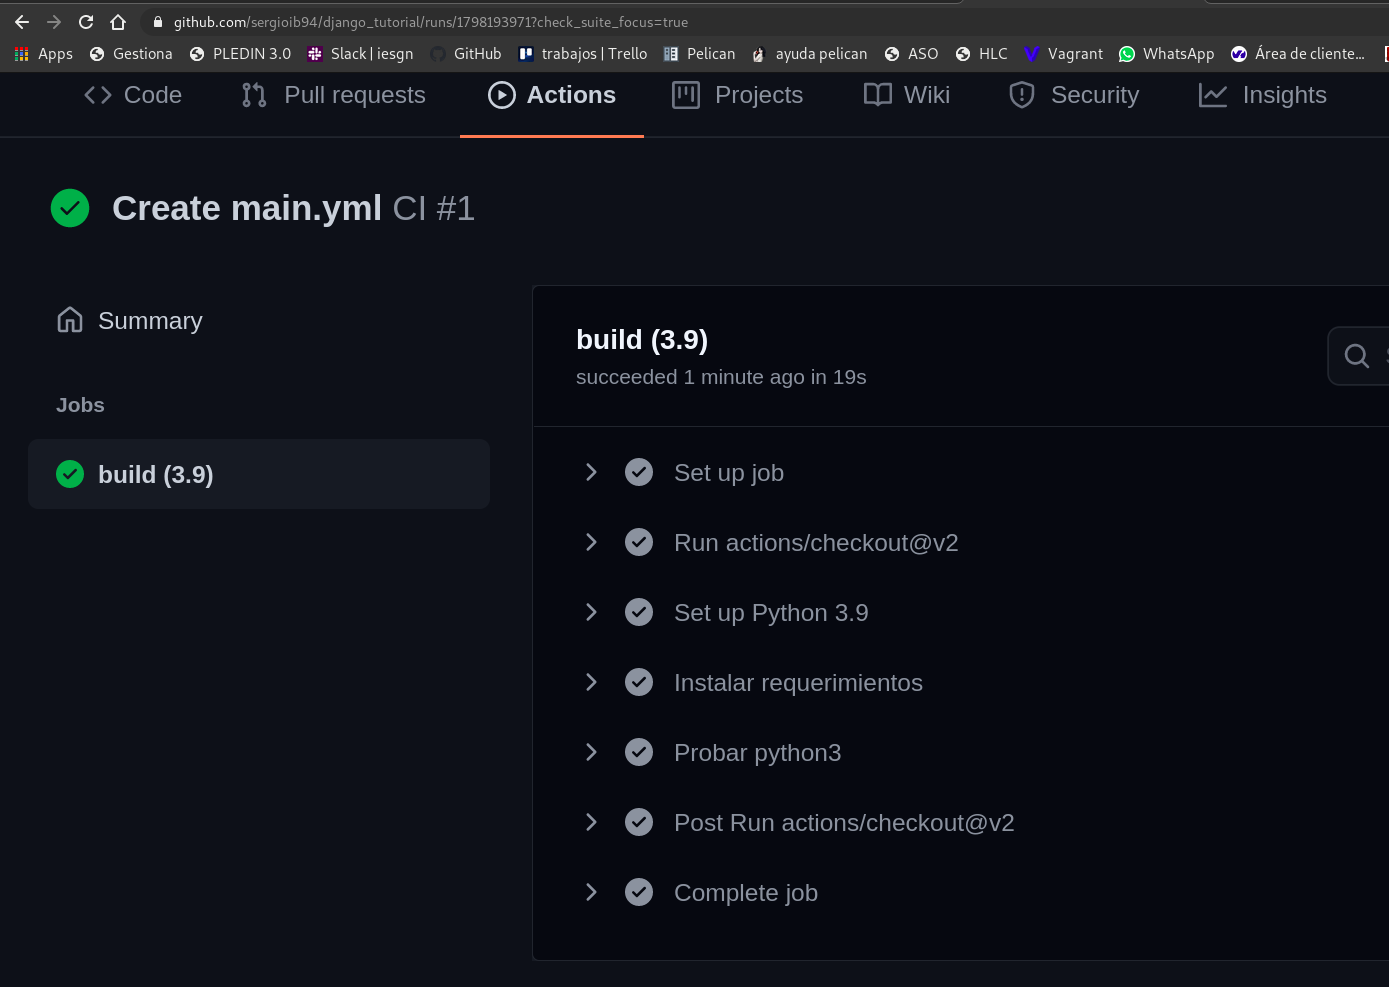The image size is (1389, 987).
Task: Go back with the browser back arrow
Action: pyautogui.click(x=22, y=22)
